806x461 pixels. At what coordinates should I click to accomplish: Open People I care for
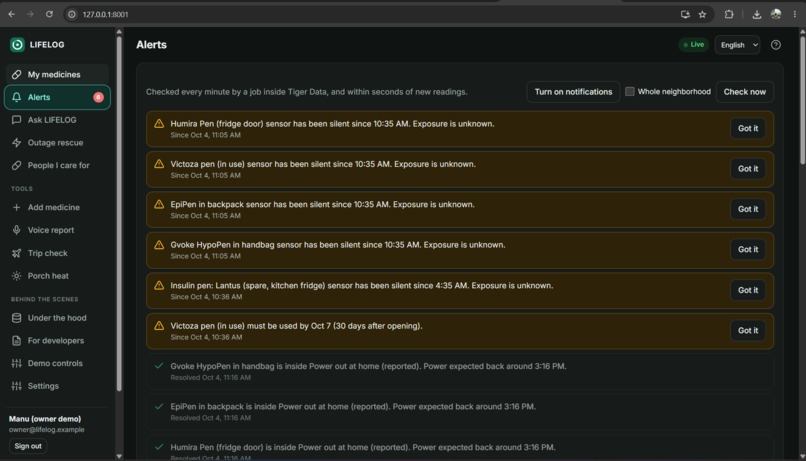(57, 165)
